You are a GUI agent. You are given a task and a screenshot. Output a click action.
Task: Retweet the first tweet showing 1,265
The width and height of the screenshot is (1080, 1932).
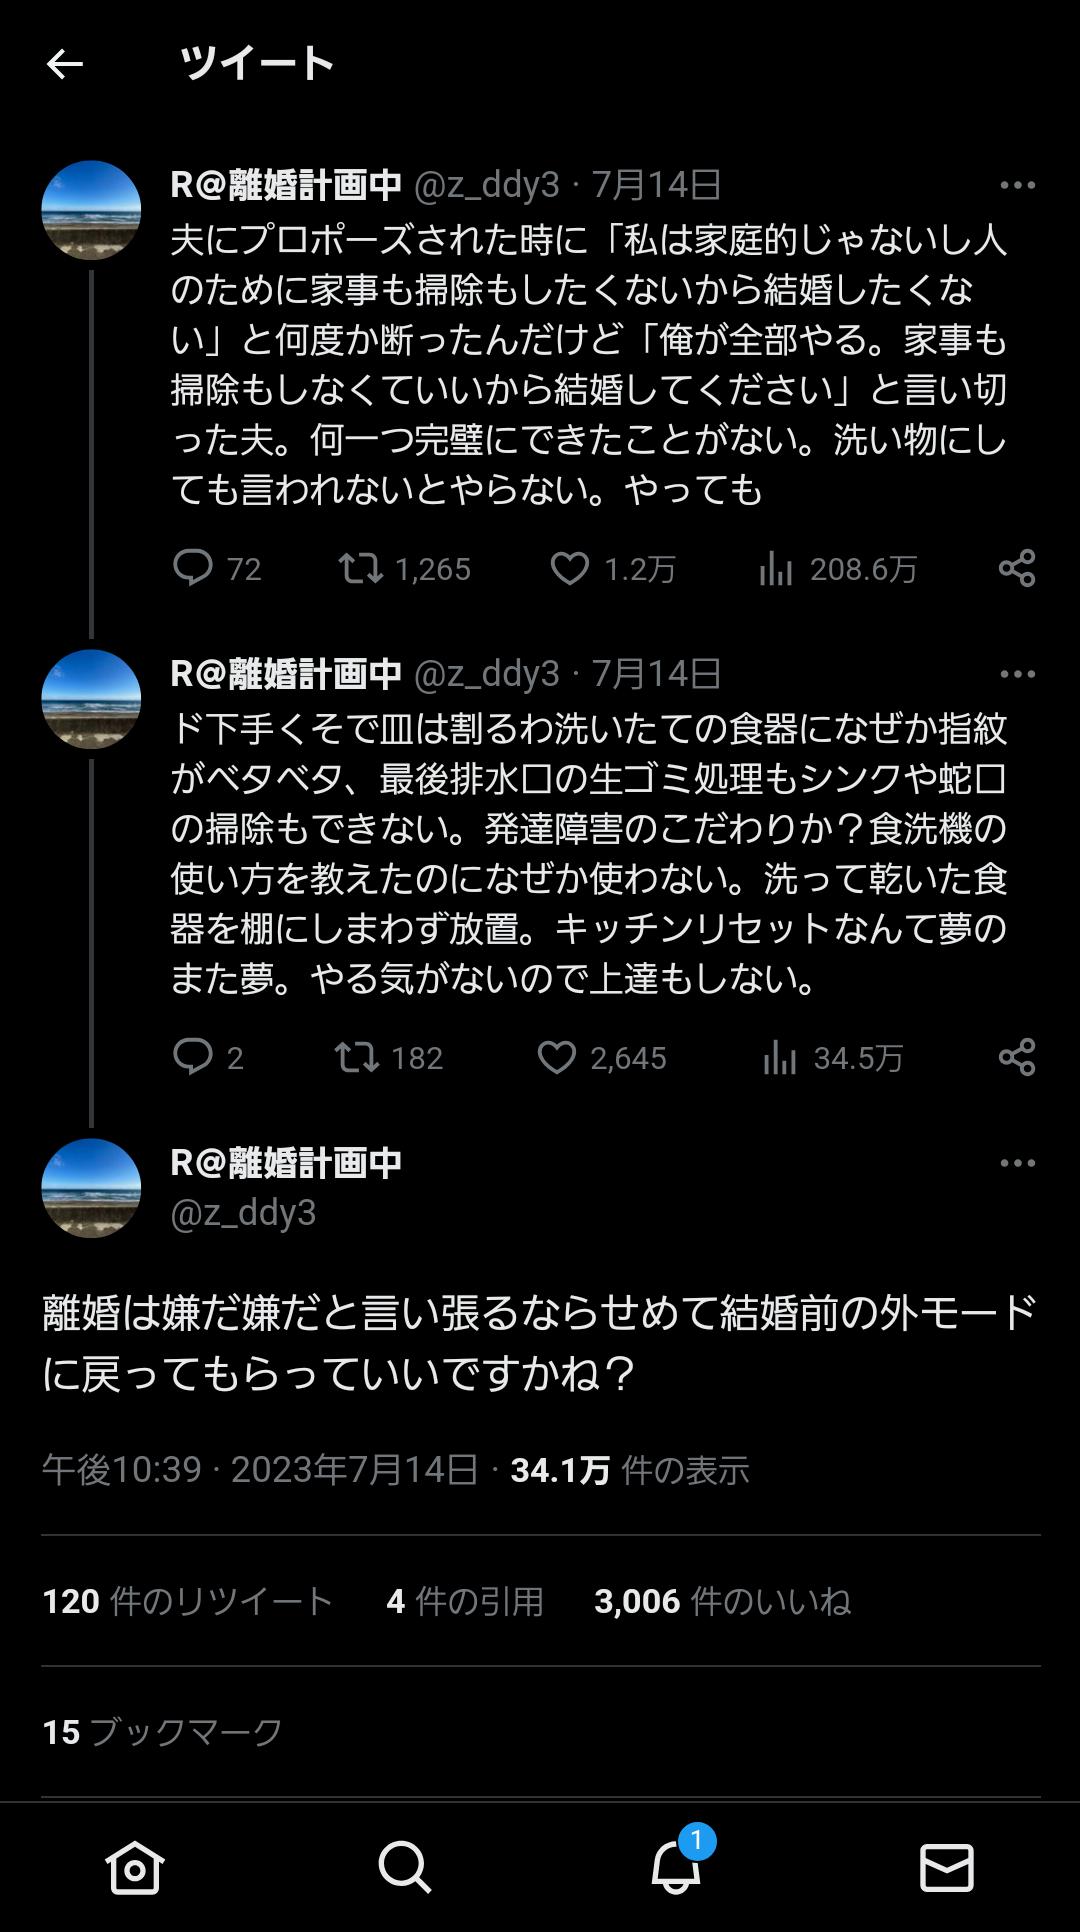(360, 568)
